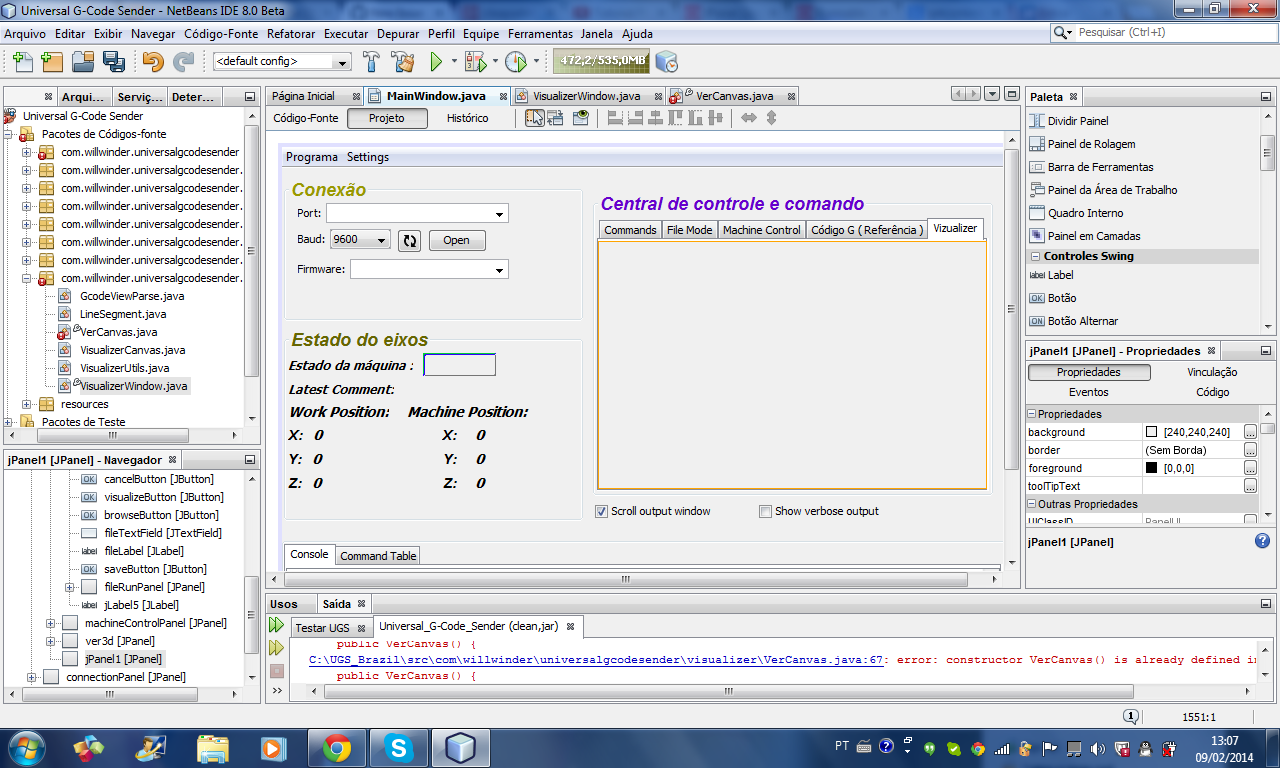Viewport: 1280px width, 768px height.
Task: Click the Redo arrow icon
Action: pos(183,62)
